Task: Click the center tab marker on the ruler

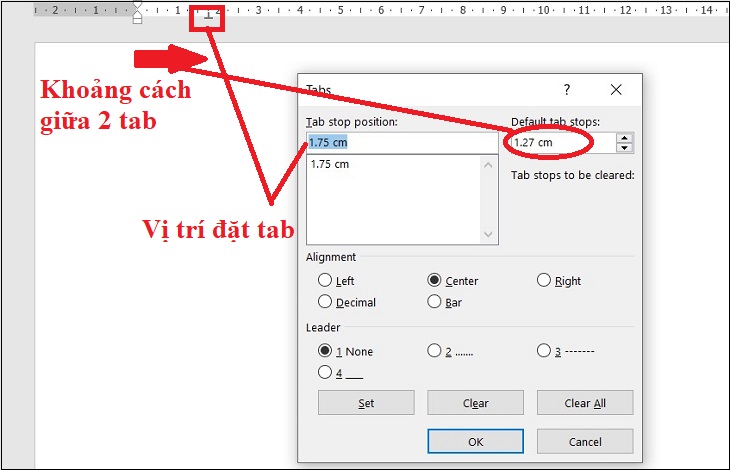Action: (x=209, y=15)
